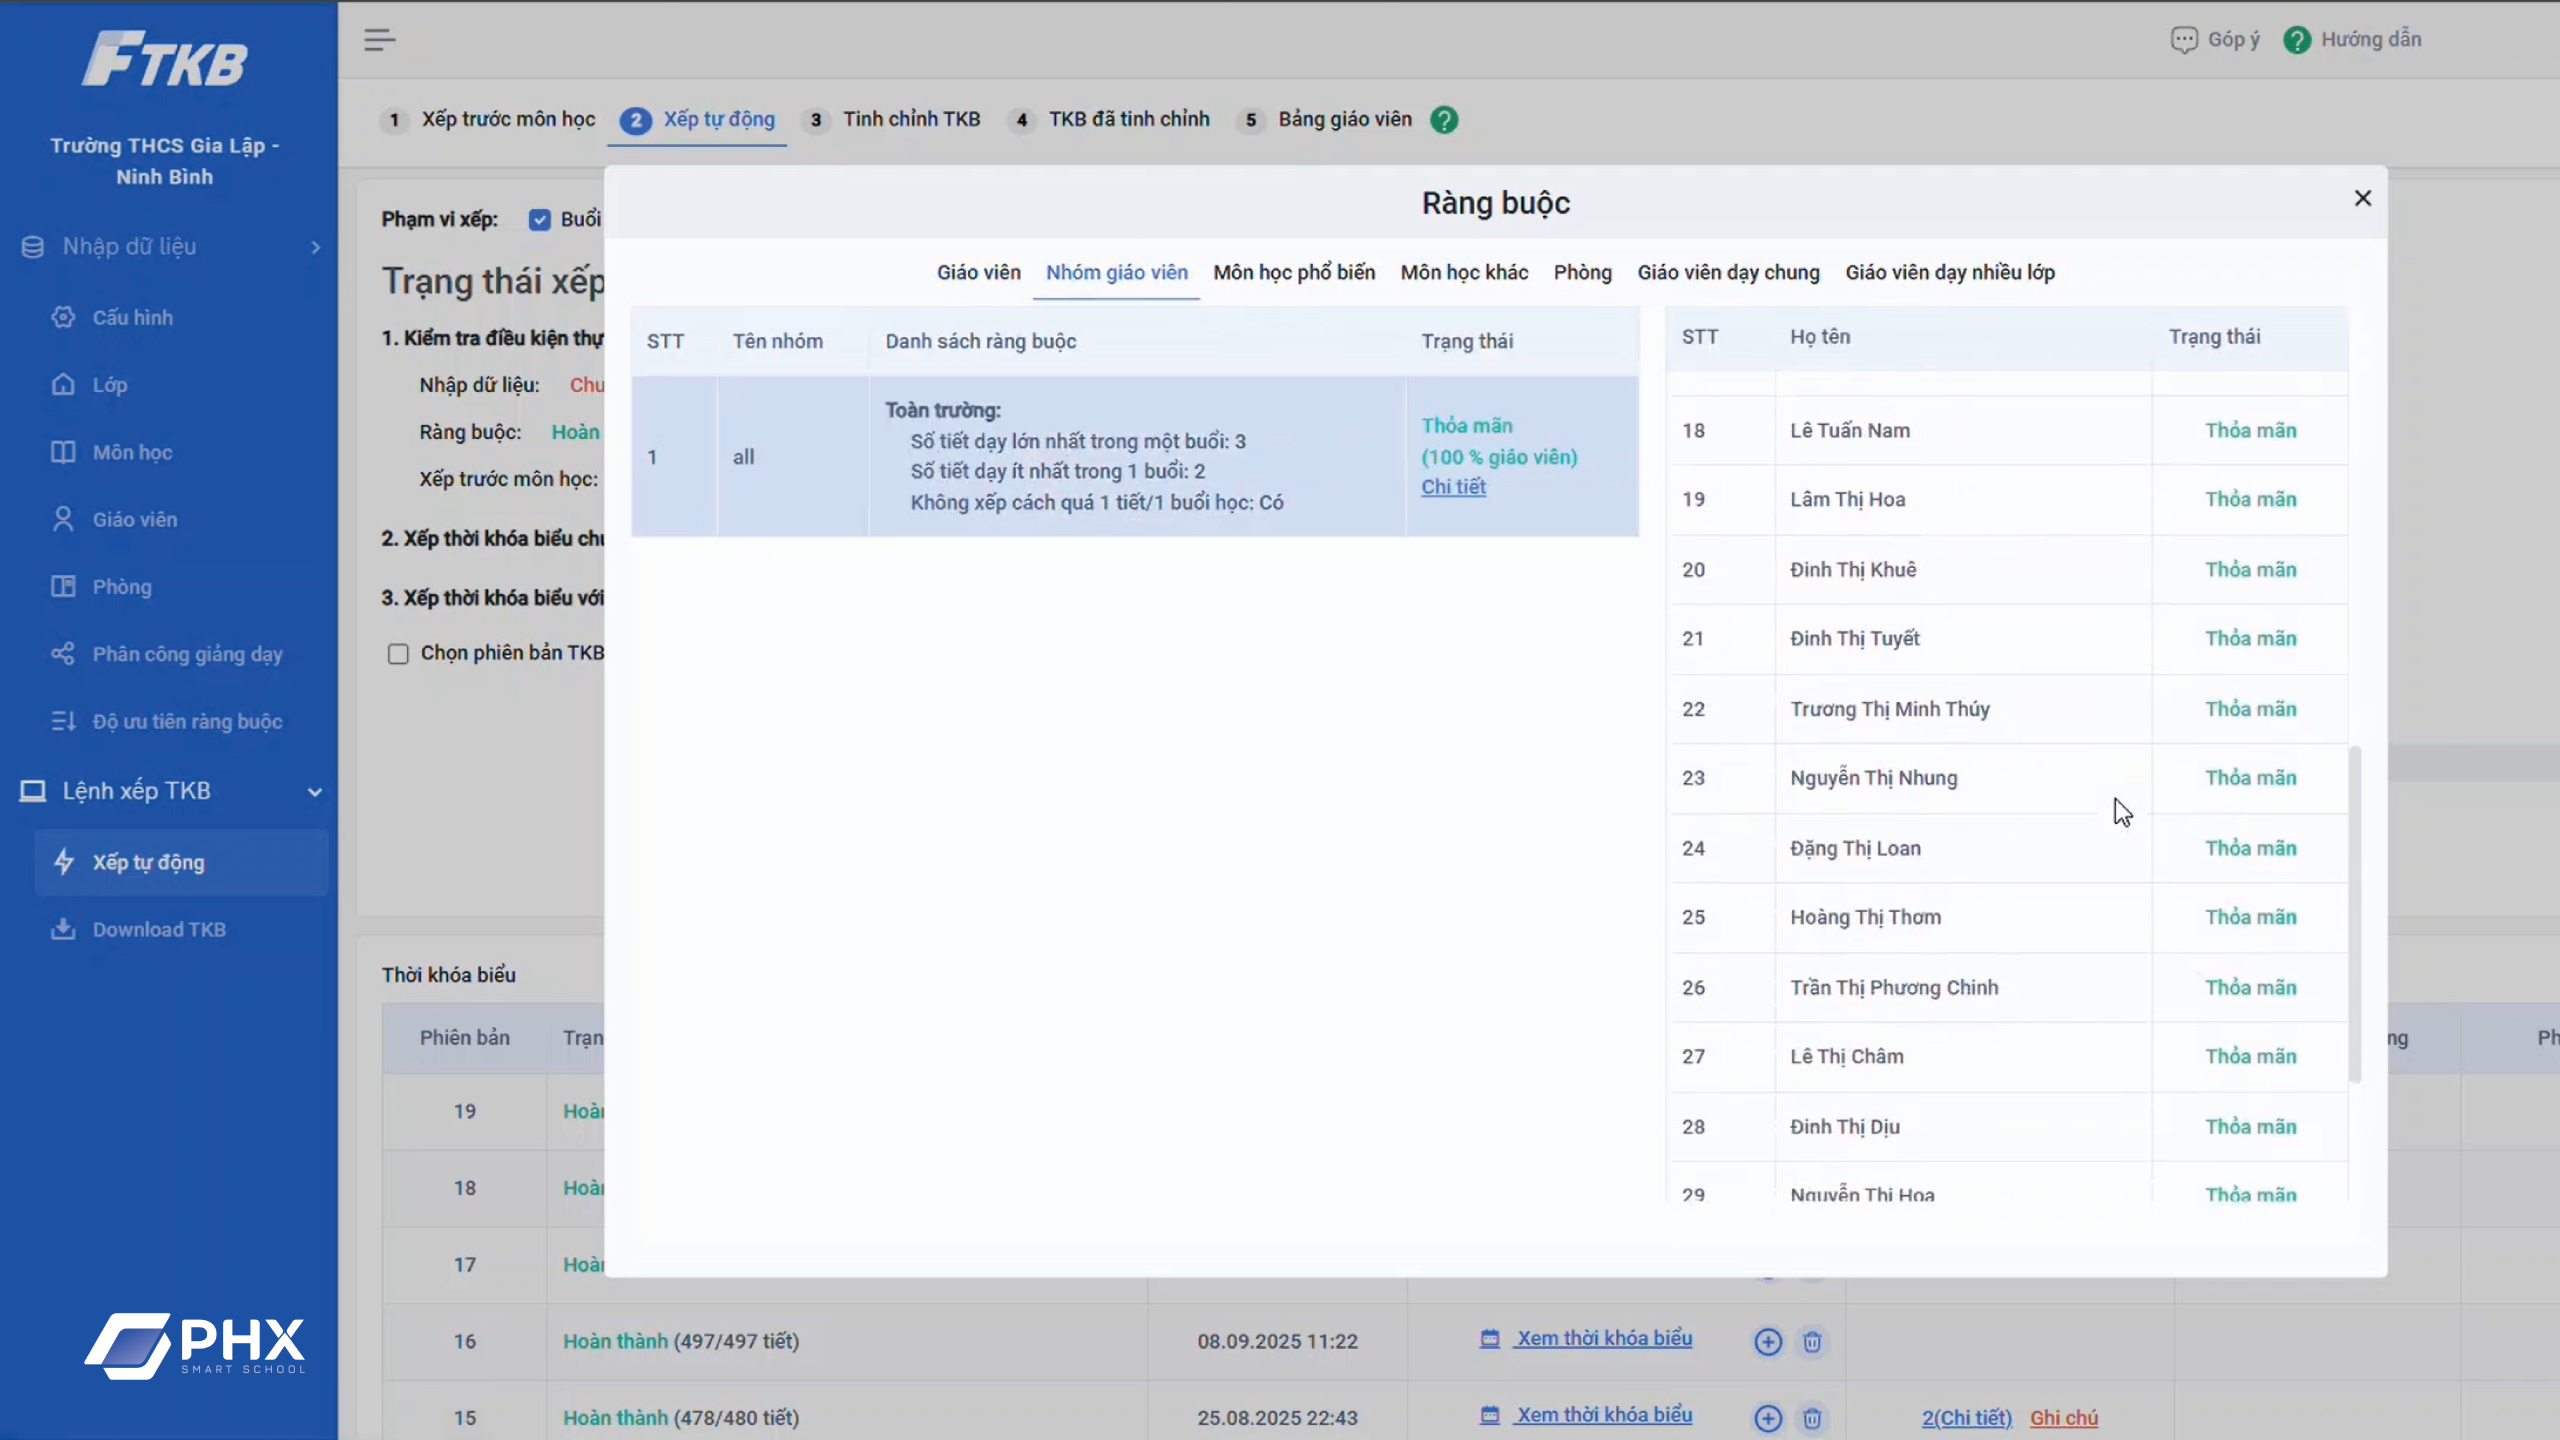The width and height of the screenshot is (2560, 1440).
Task: Open Phân công giảng dạy sidebar item
Action: click(187, 654)
